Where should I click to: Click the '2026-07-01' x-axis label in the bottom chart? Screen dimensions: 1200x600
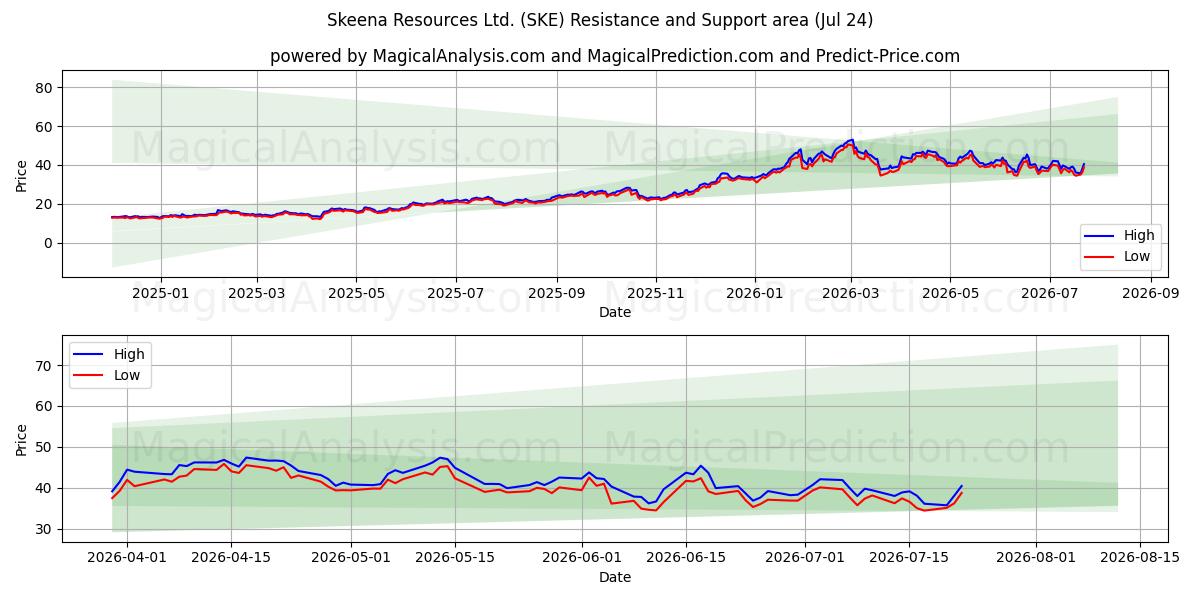pyautogui.click(x=805, y=559)
